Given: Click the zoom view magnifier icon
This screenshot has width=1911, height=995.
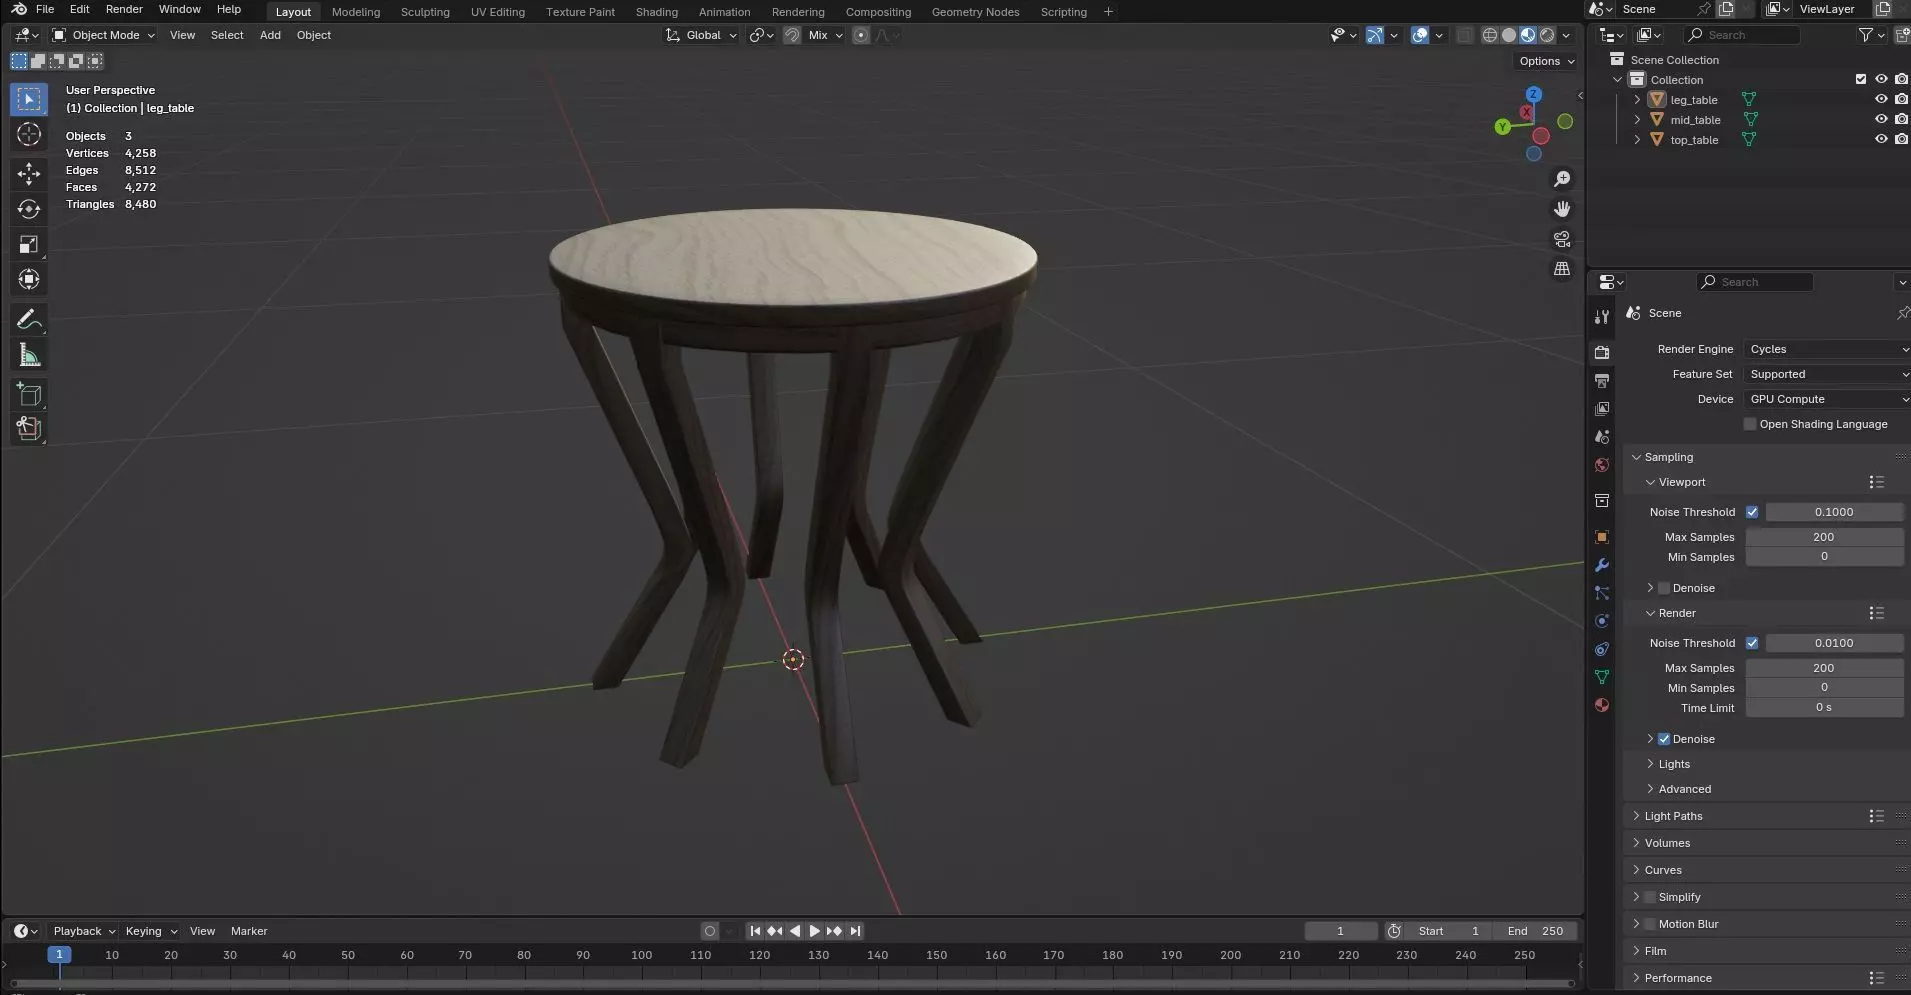Looking at the screenshot, I should (x=1562, y=179).
